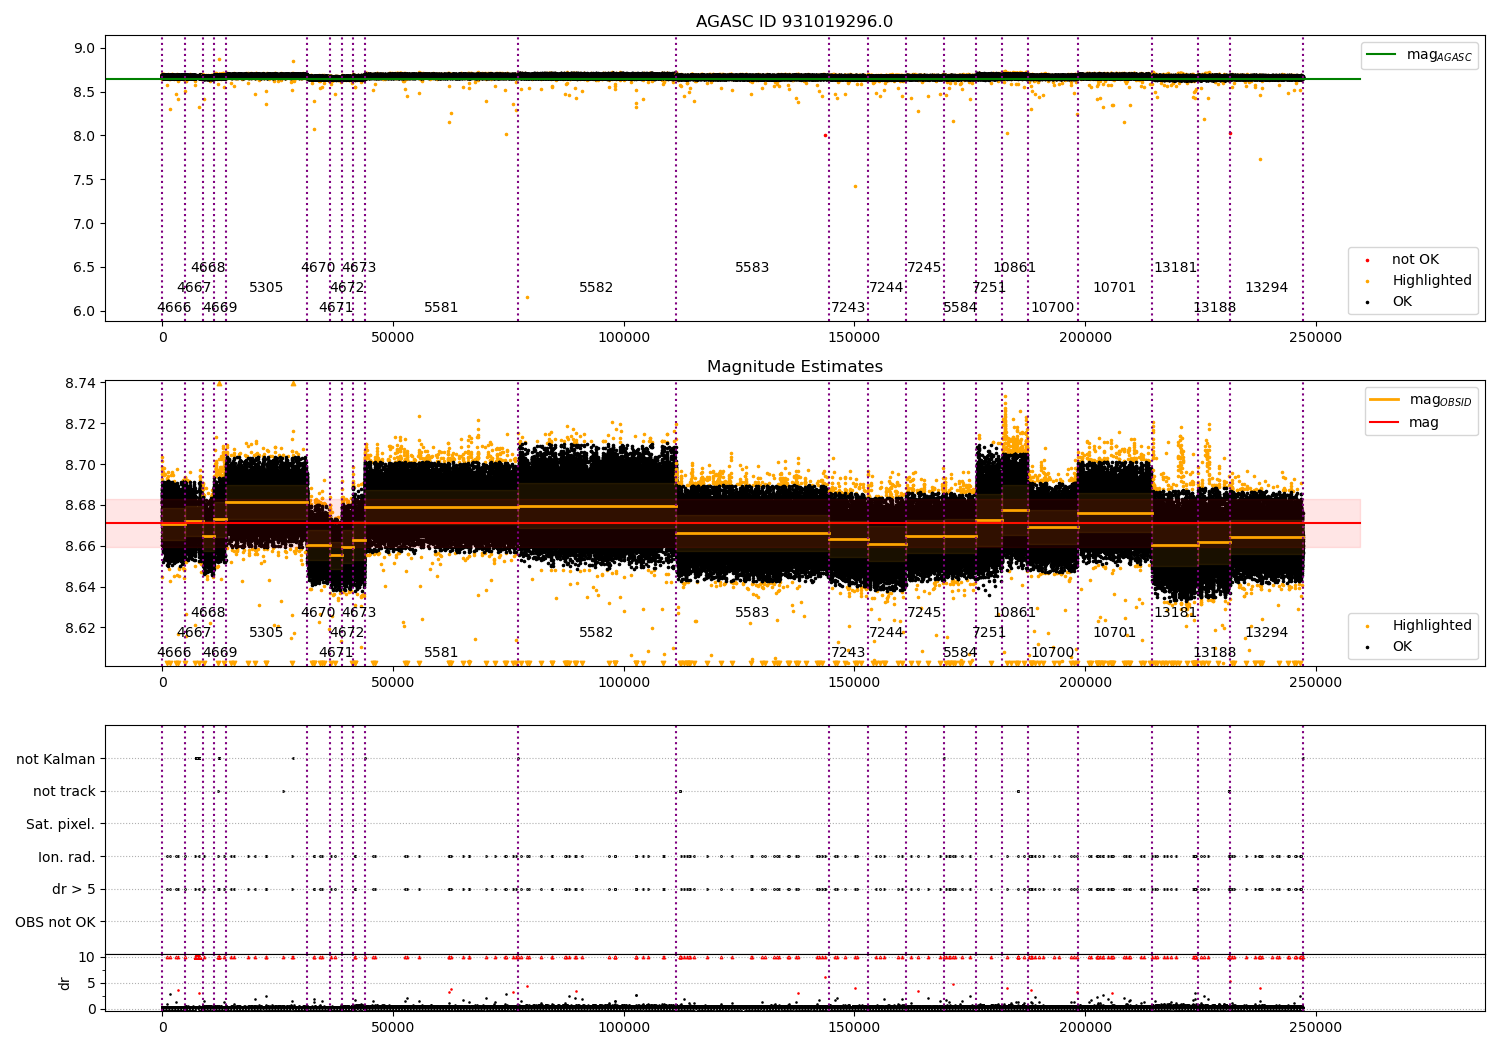Click OBSID label 13188 in top plot
The width and height of the screenshot is (1500, 1050).
point(1214,308)
